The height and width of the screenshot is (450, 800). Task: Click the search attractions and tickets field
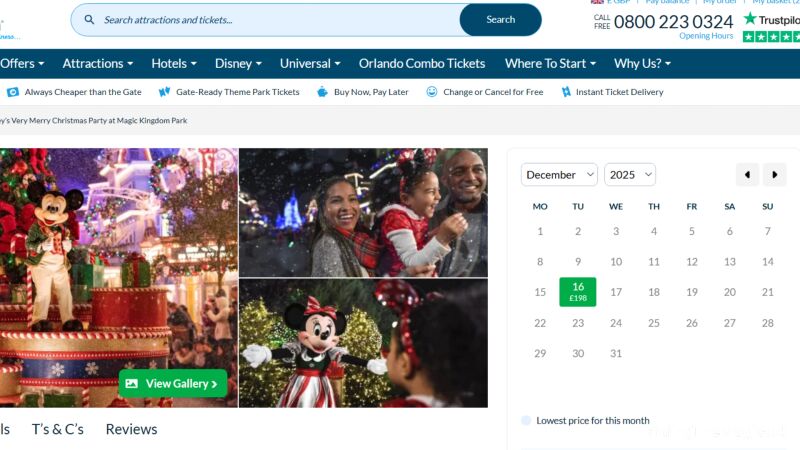265,19
